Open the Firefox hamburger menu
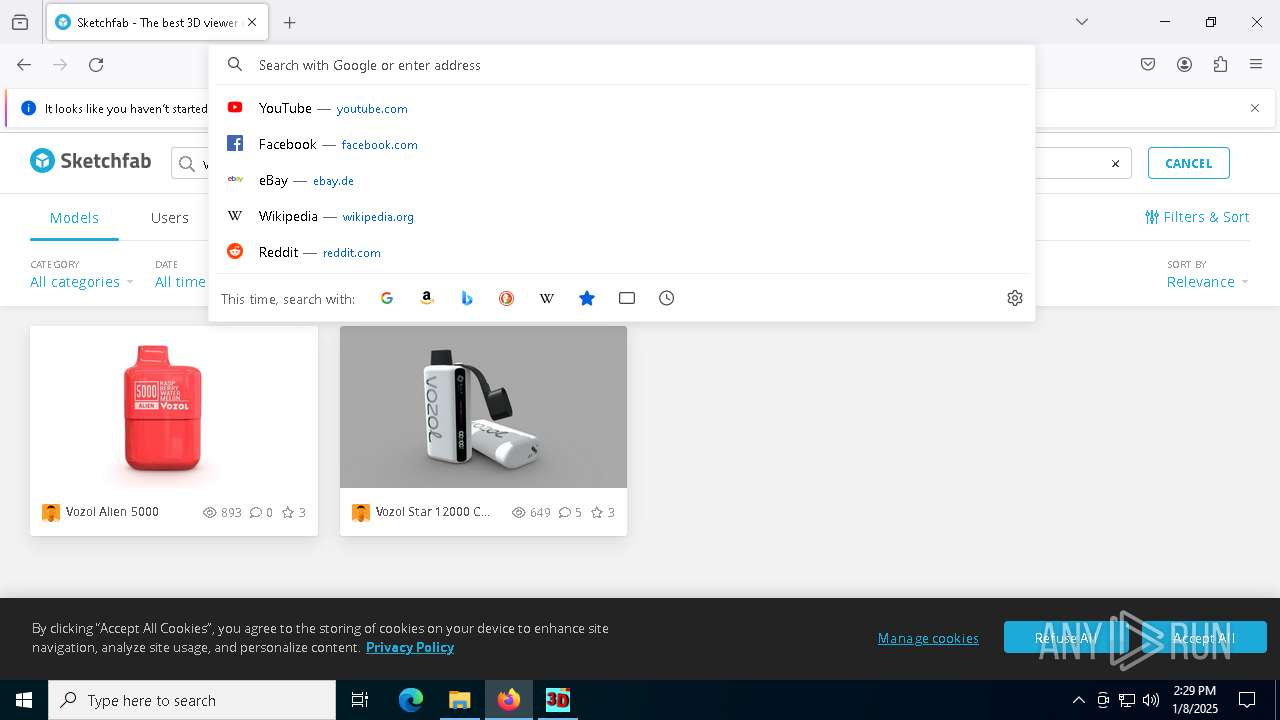This screenshot has width=1280, height=720. click(x=1256, y=65)
